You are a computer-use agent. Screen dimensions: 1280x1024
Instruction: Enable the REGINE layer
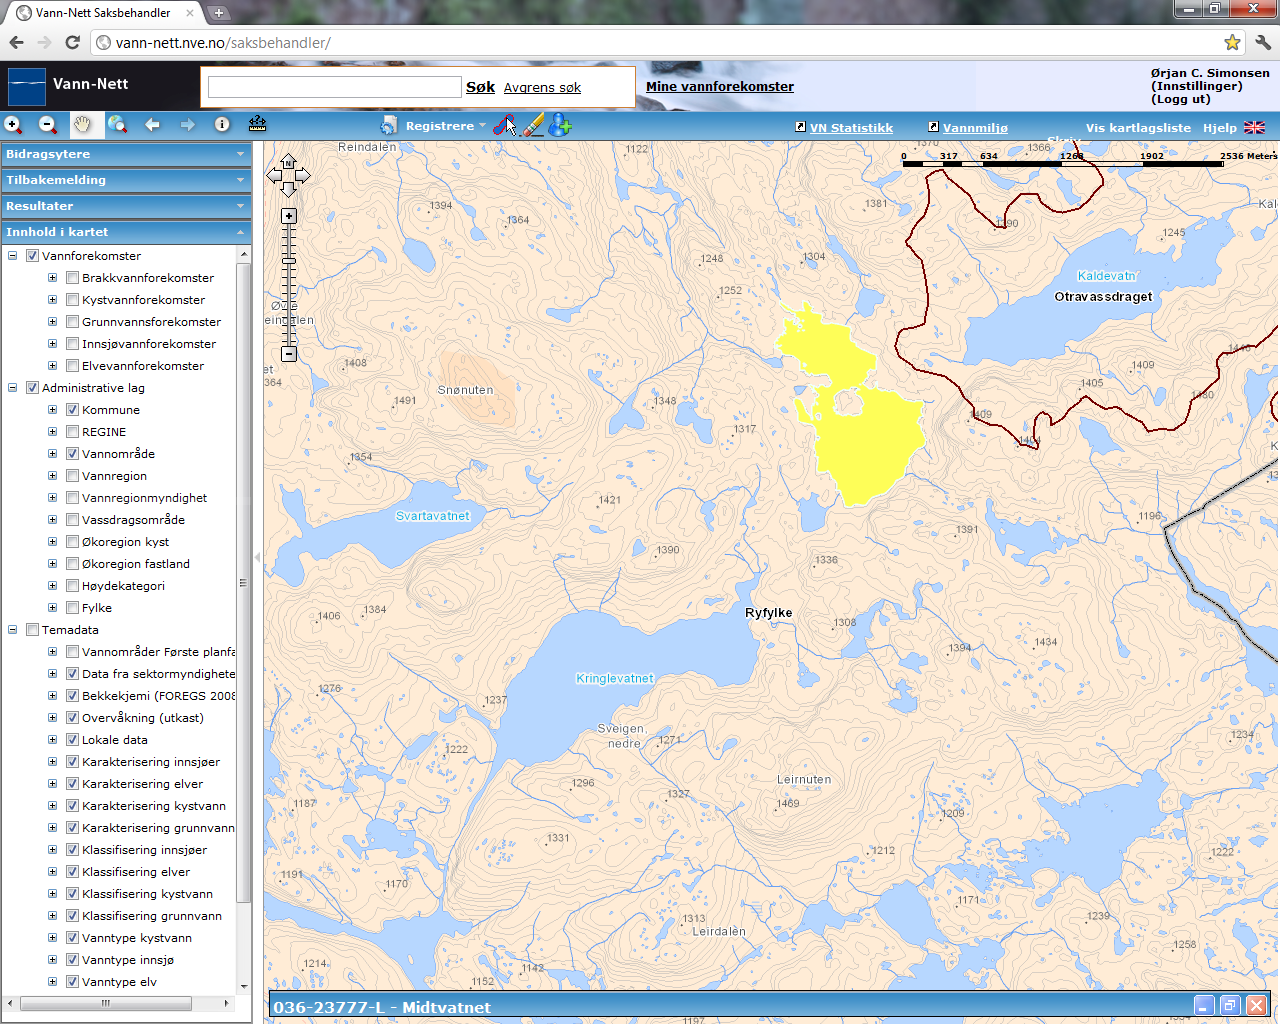(x=72, y=432)
